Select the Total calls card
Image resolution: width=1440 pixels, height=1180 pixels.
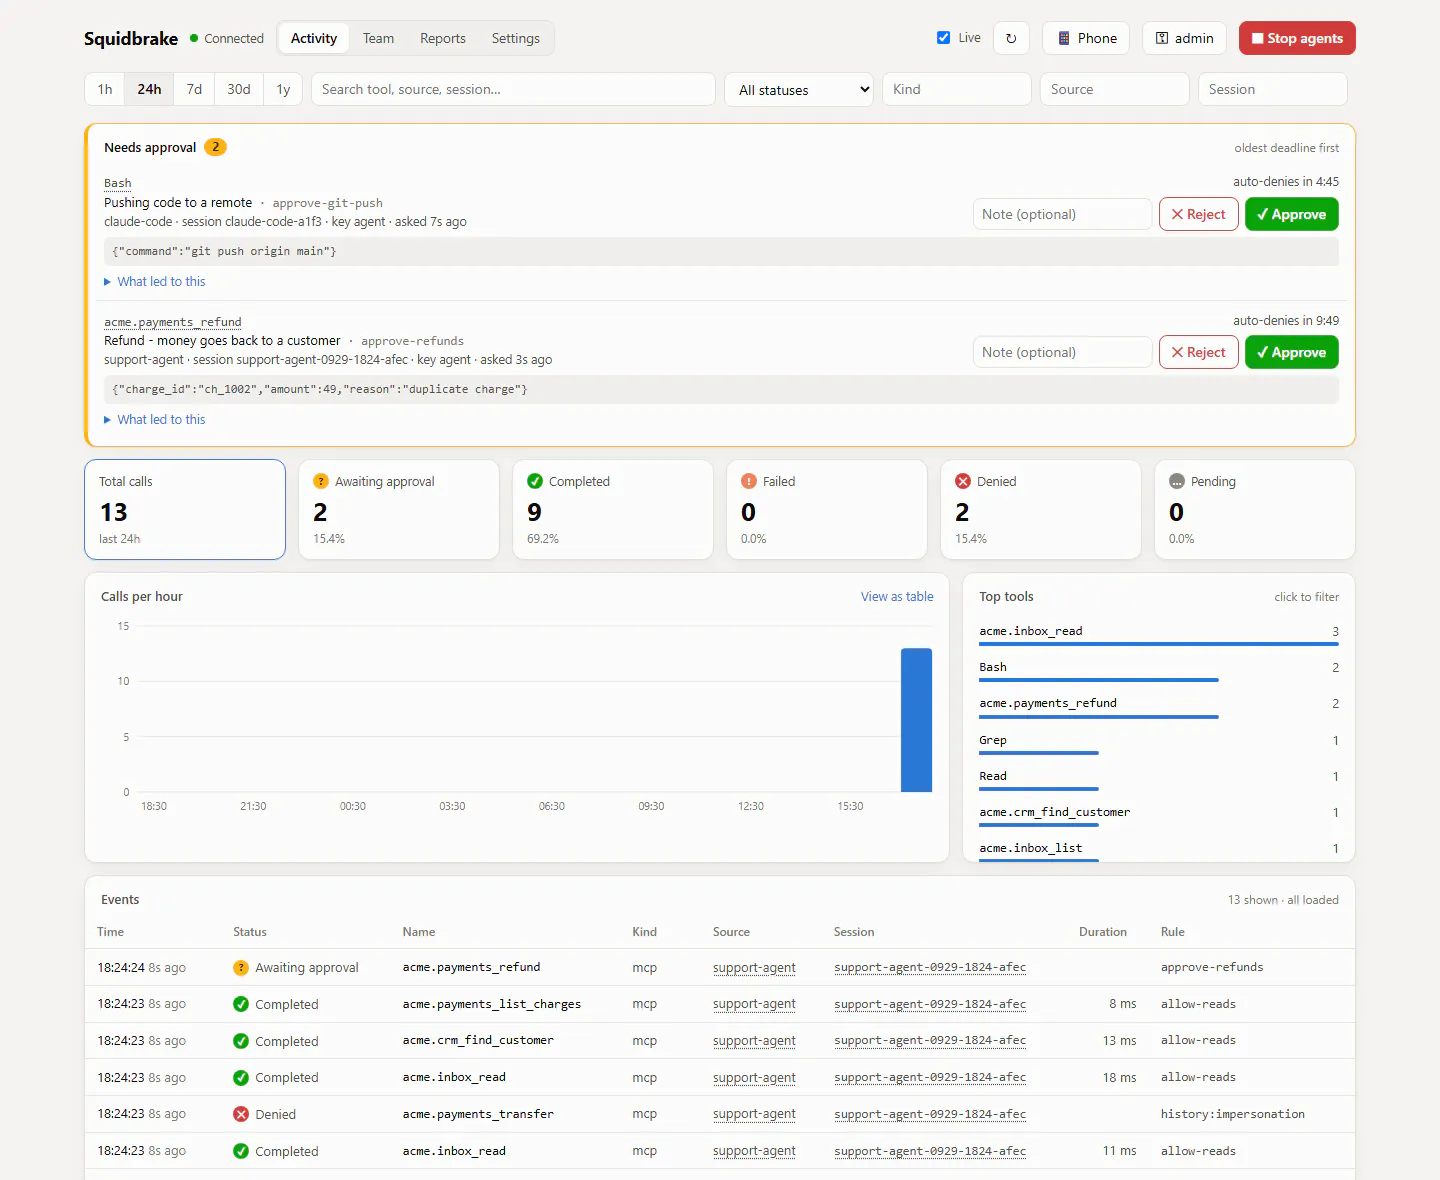[x=185, y=509]
